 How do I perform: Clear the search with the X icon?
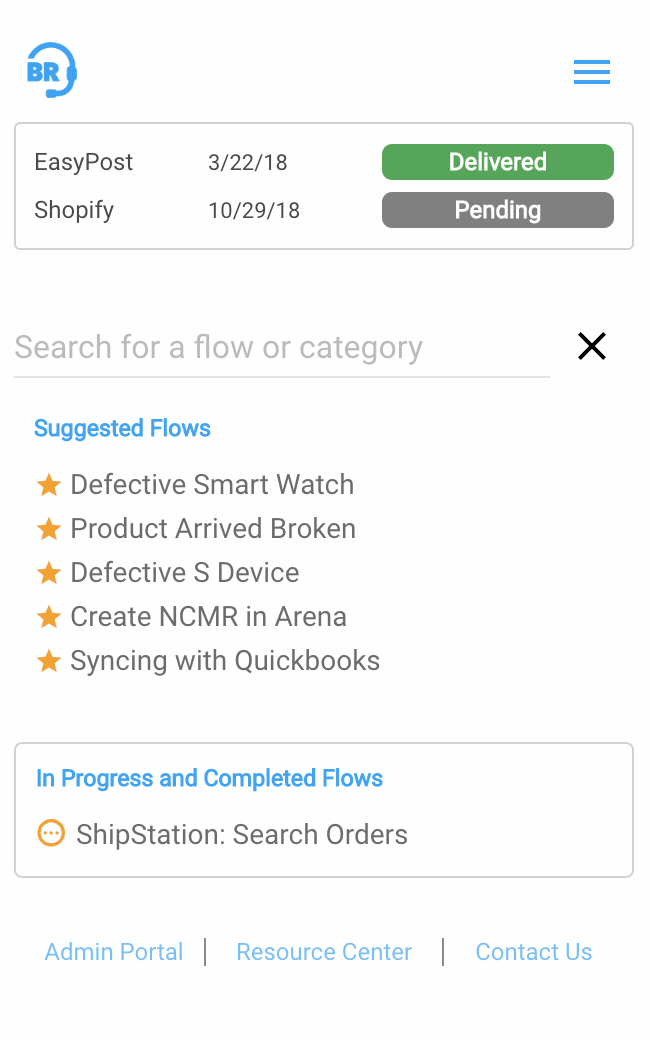(x=592, y=346)
